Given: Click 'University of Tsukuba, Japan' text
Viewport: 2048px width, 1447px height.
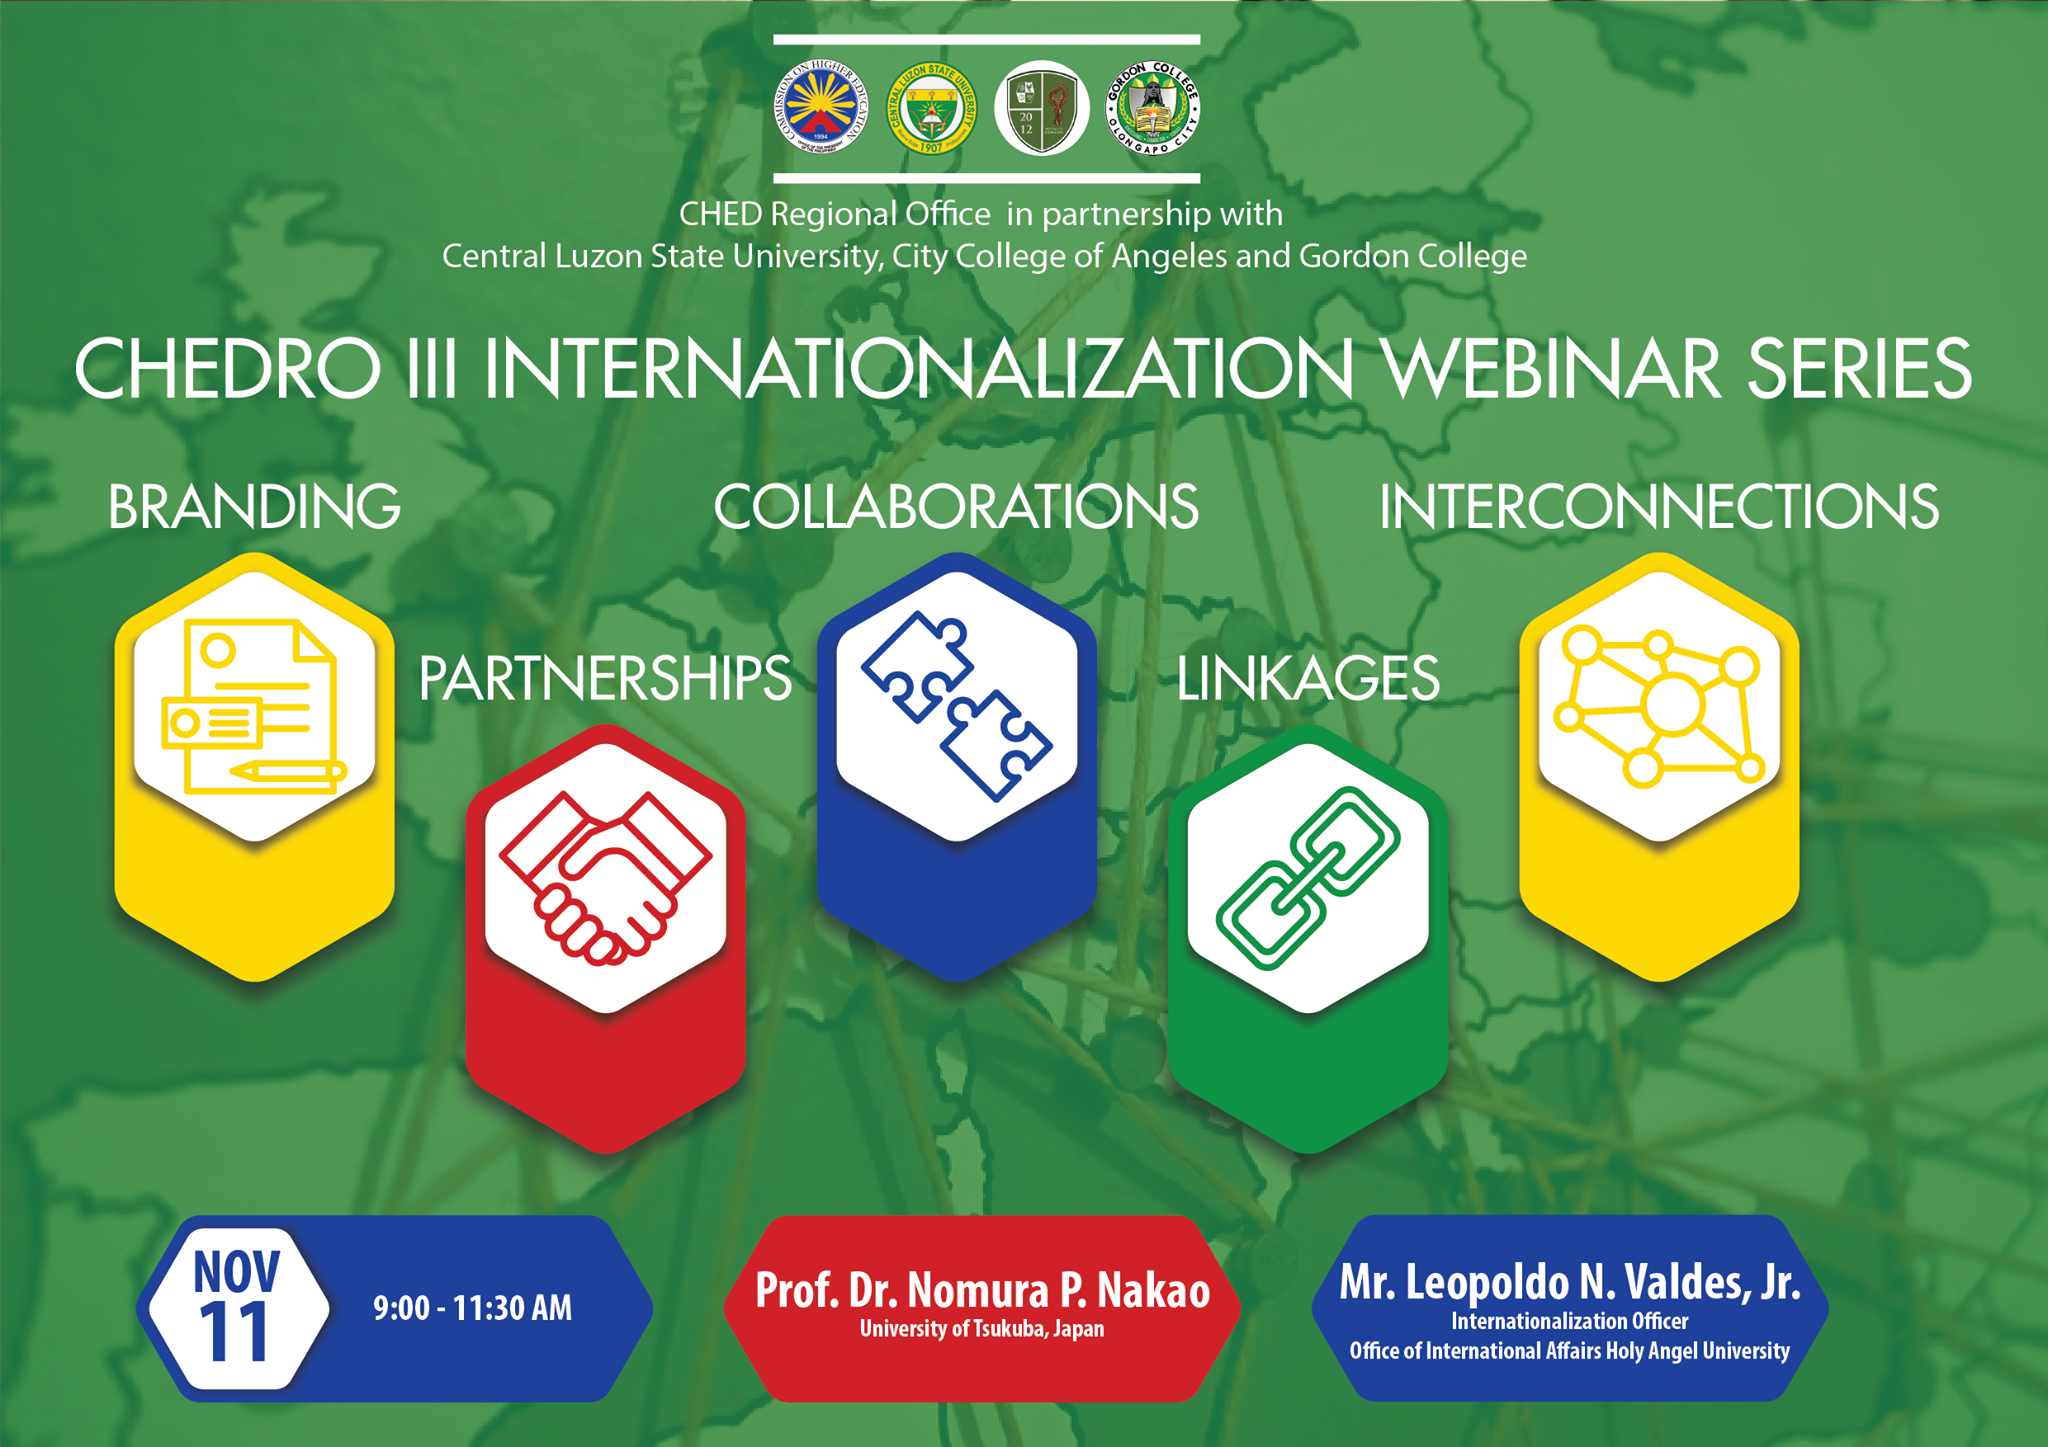Looking at the screenshot, I should coord(982,1329).
